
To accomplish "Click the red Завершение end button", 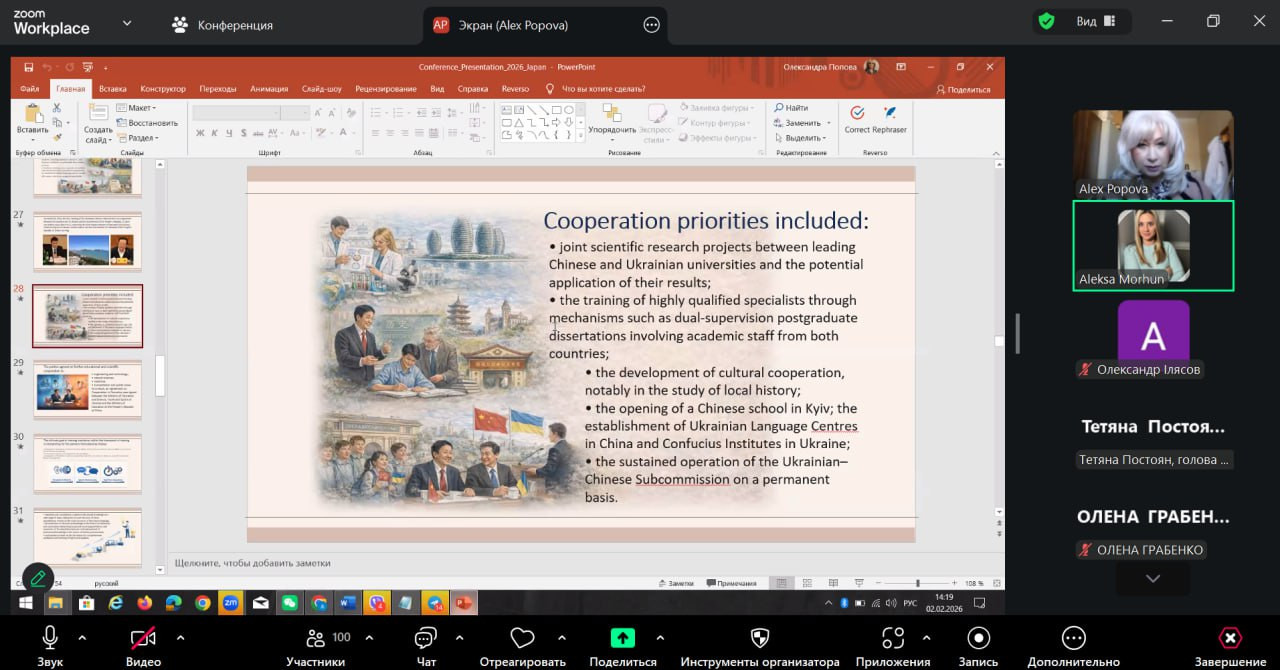I will click(1230, 638).
